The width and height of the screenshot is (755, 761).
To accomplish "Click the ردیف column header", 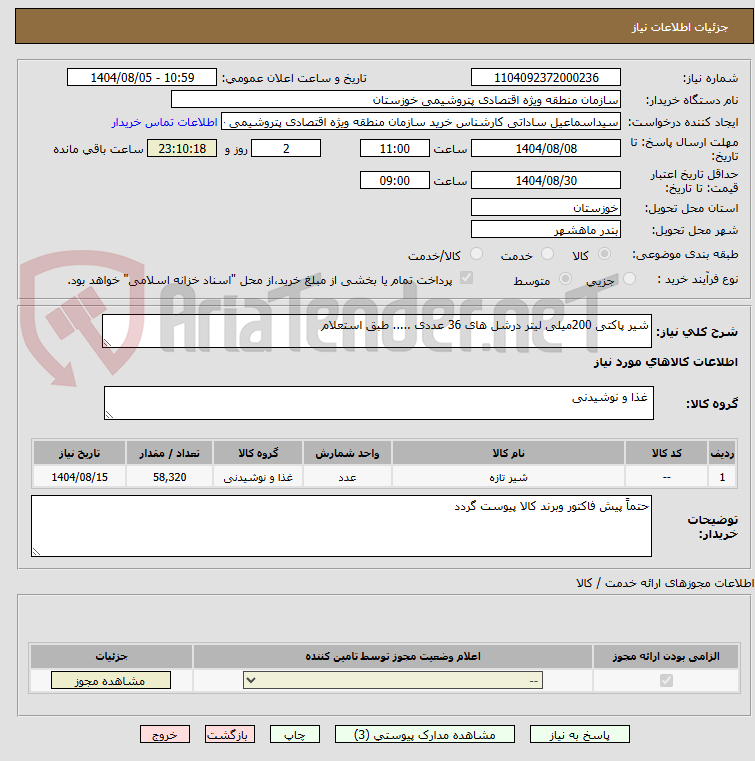I will point(722,453).
